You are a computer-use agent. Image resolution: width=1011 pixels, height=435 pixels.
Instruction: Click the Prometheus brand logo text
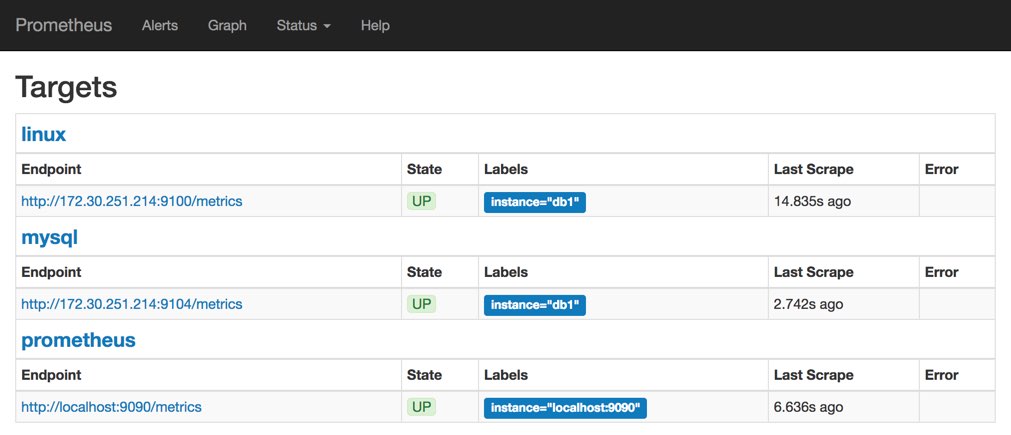click(64, 25)
